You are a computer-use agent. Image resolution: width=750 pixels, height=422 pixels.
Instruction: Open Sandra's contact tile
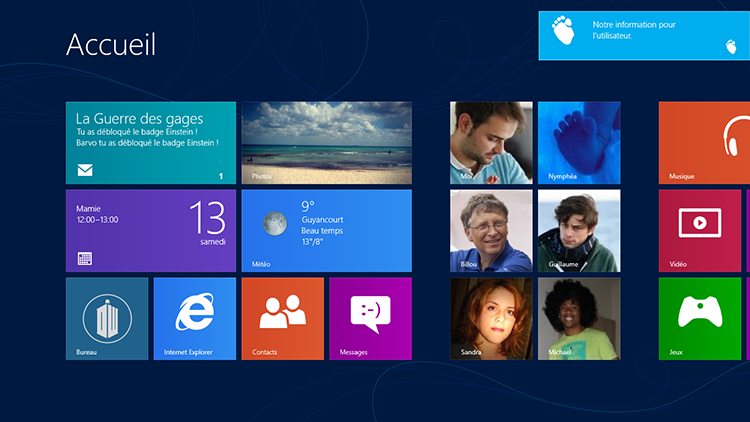(490, 318)
